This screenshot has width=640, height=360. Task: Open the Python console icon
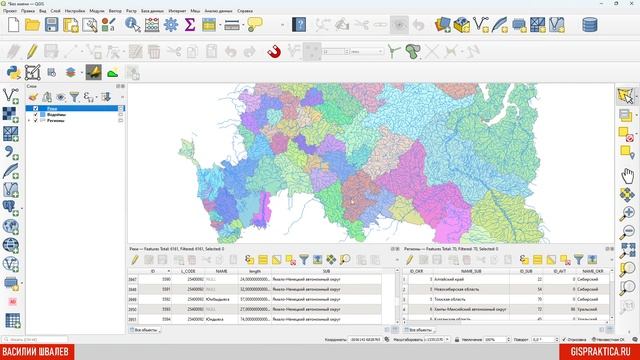pos(13,73)
